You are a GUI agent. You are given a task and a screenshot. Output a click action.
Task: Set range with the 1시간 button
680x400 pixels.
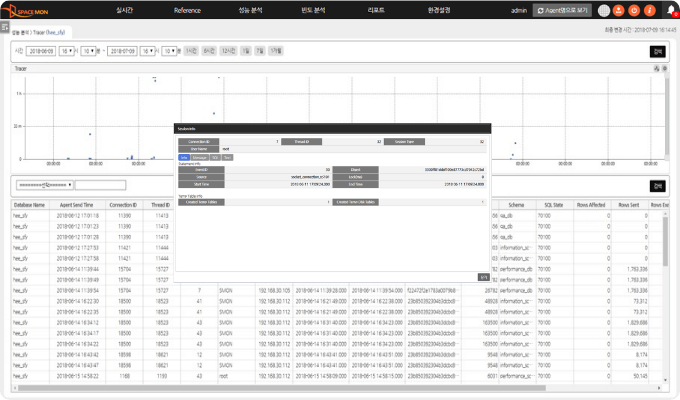tap(191, 51)
